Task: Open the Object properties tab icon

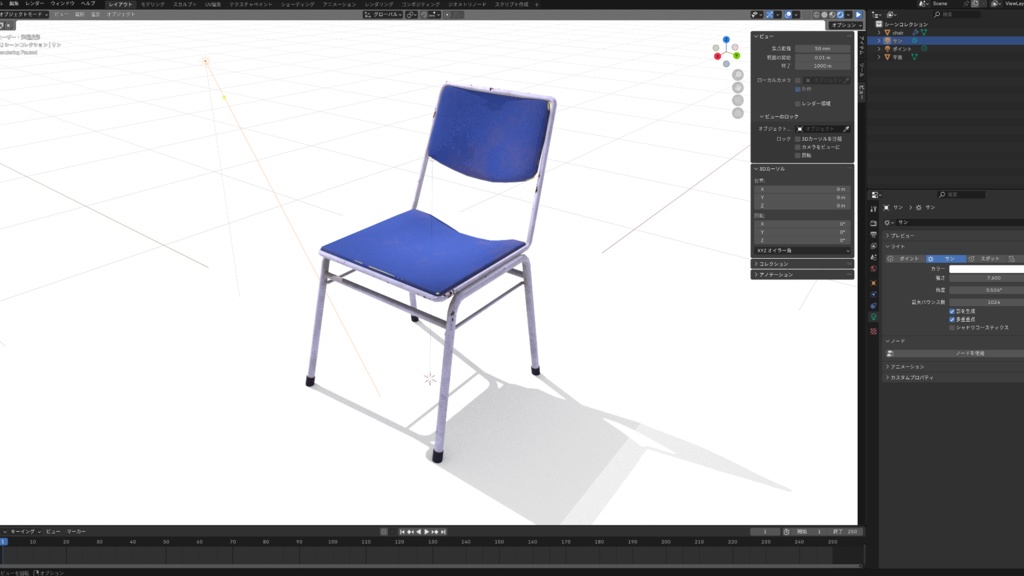Action: tap(874, 283)
